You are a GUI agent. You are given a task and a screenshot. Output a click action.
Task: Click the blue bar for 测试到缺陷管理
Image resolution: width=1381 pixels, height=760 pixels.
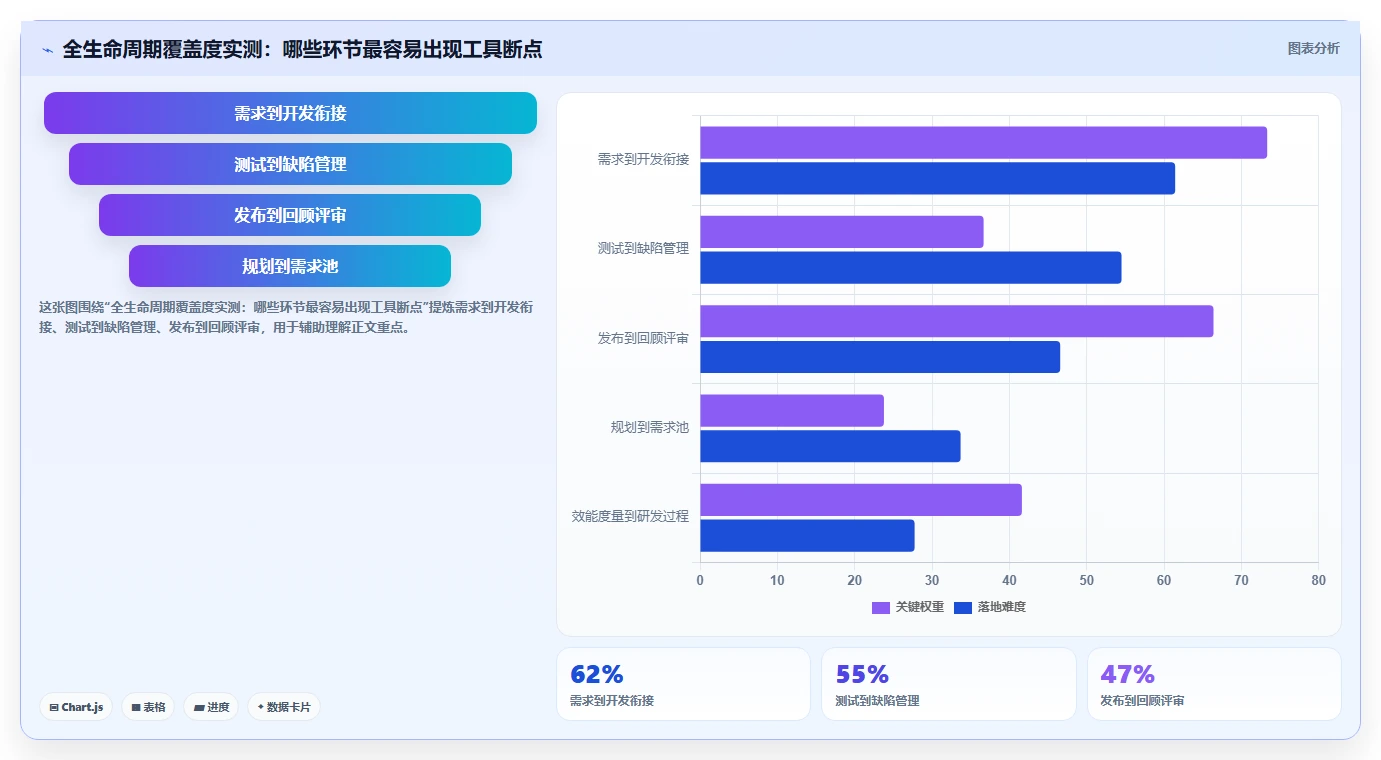(910, 267)
